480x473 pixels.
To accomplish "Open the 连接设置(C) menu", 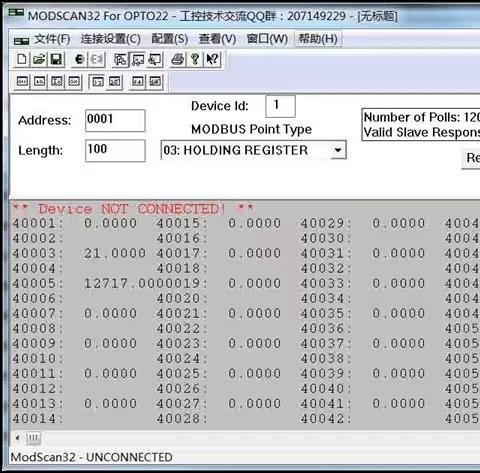I will pyautogui.click(x=111, y=39).
